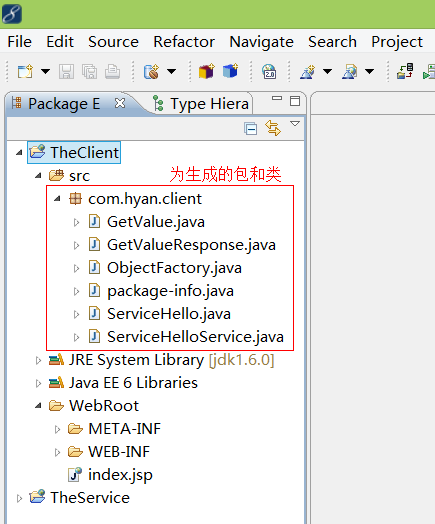The image size is (435, 524).
Task: Click the Save All toolbar icon
Action: coord(90,72)
